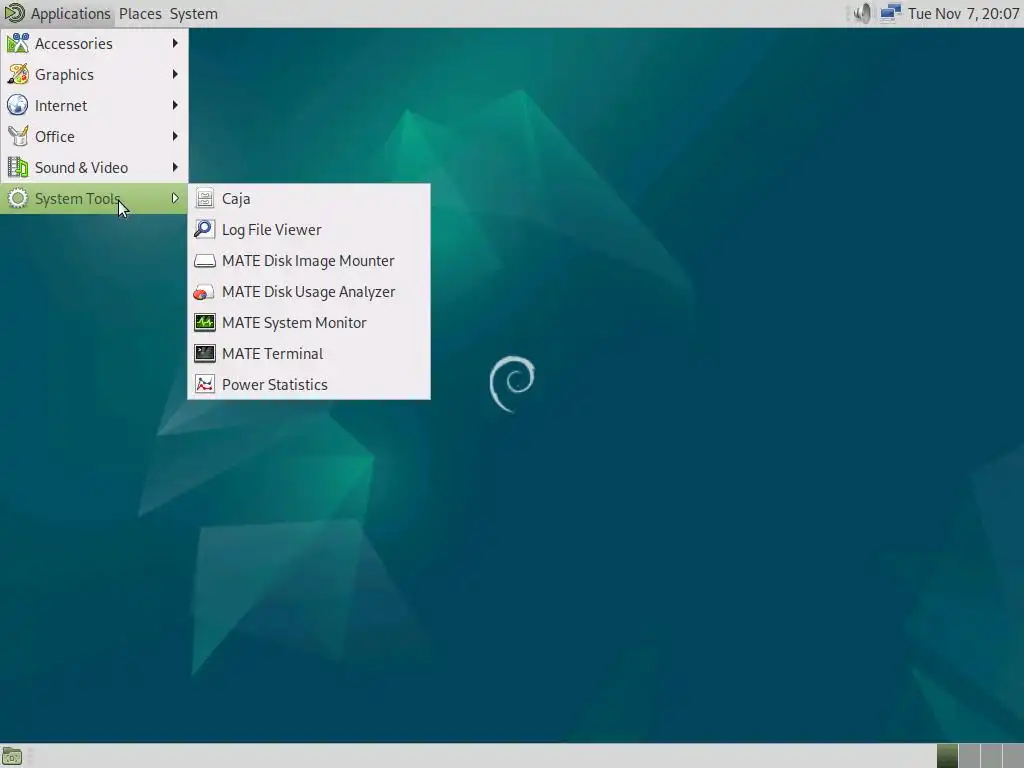Start MATE Disk Usage Analyzer
The image size is (1024, 768).
[x=309, y=292]
